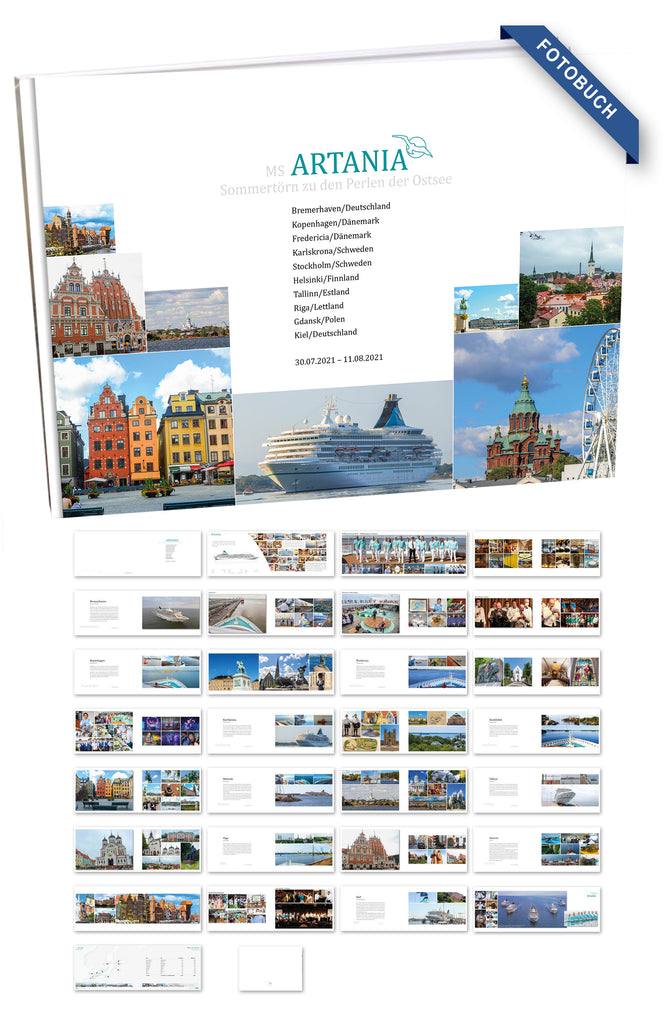Screen dimensions: 669x1024
Task: Select the 'Karlskrona/Schweden' line on the cover
Action: click(333, 250)
